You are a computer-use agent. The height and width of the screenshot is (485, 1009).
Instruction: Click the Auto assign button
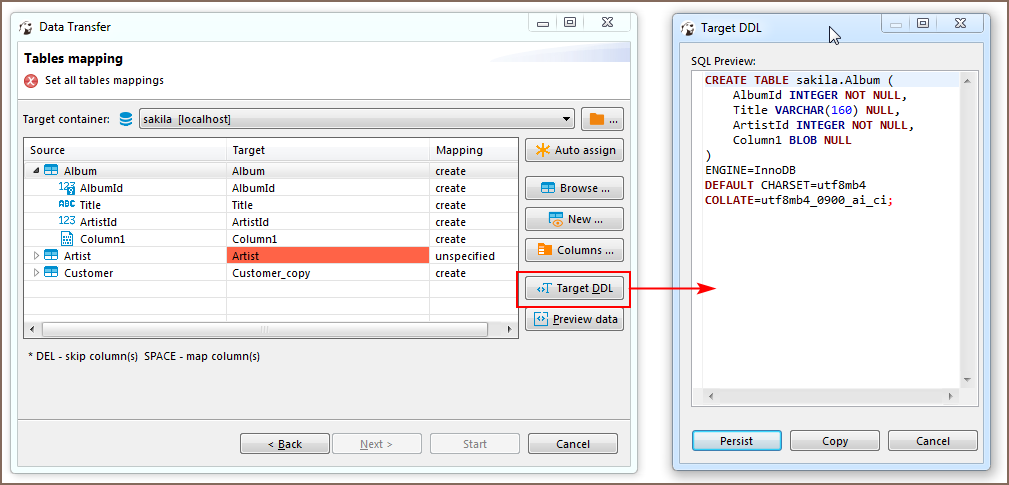pyautogui.click(x=574, y=150)
